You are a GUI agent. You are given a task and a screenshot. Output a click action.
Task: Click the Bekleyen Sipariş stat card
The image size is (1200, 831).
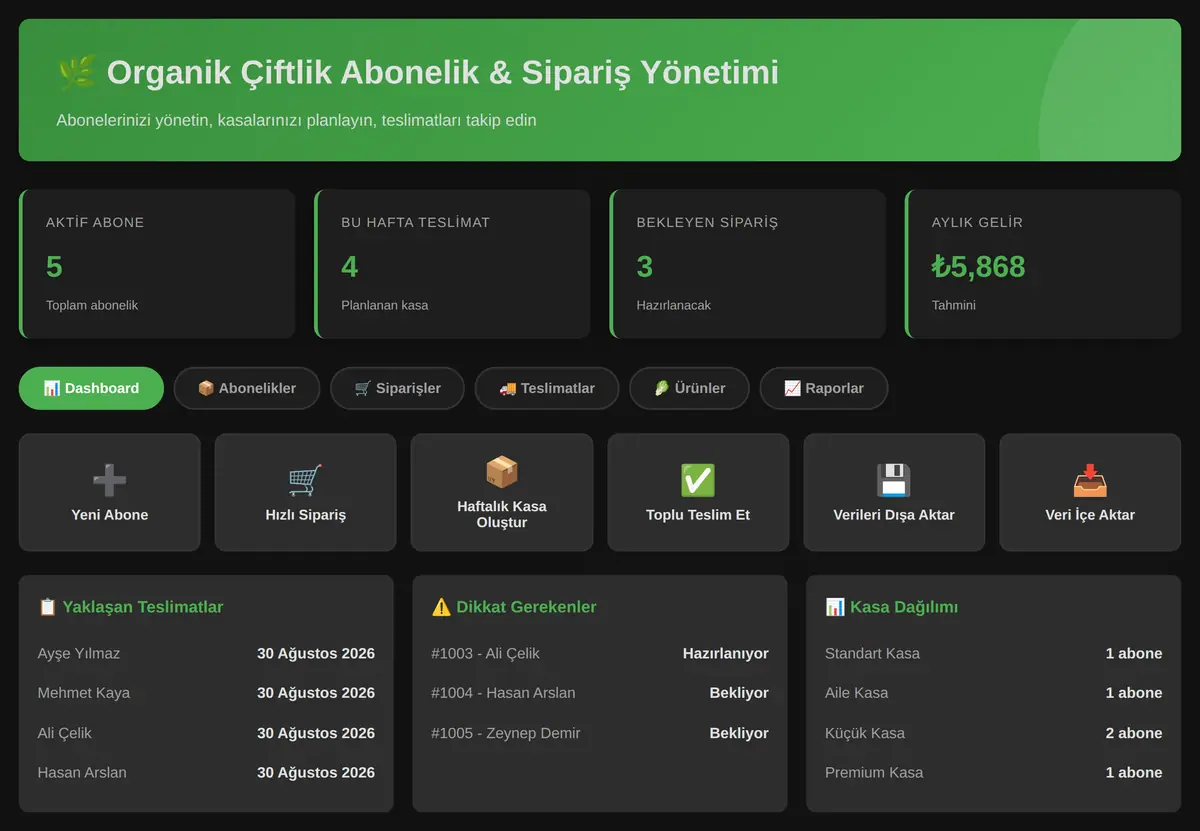[748, 264]
